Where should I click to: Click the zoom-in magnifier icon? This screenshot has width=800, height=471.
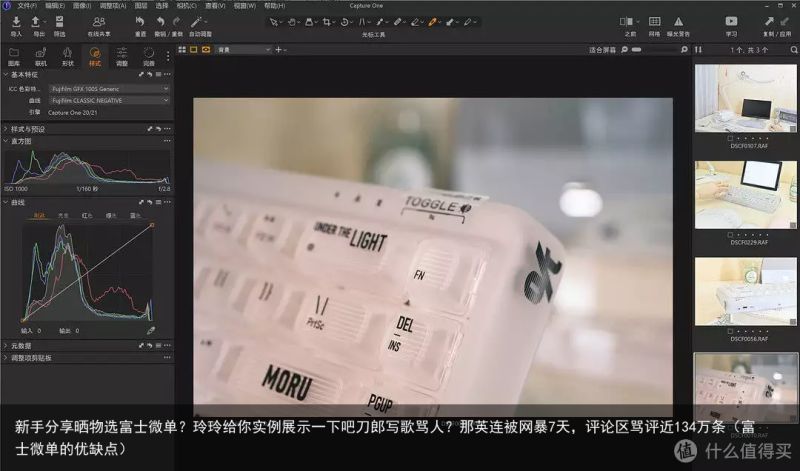tap(684, 49)
